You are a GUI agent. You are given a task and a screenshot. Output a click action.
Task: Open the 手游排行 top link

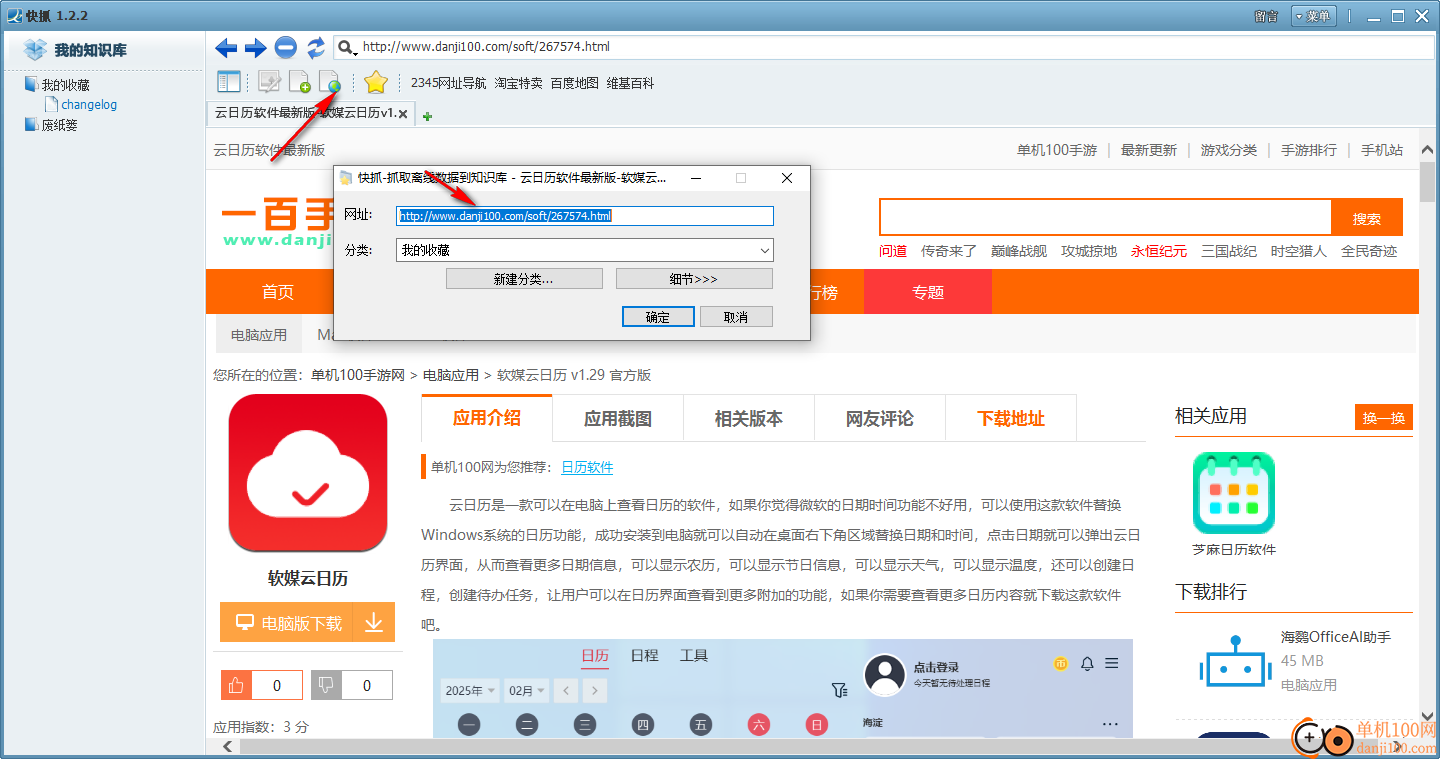tap(1309, 150)
